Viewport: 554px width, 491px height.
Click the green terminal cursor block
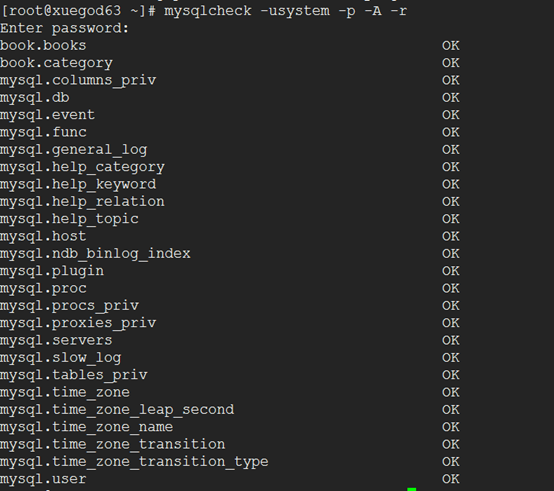412,489
